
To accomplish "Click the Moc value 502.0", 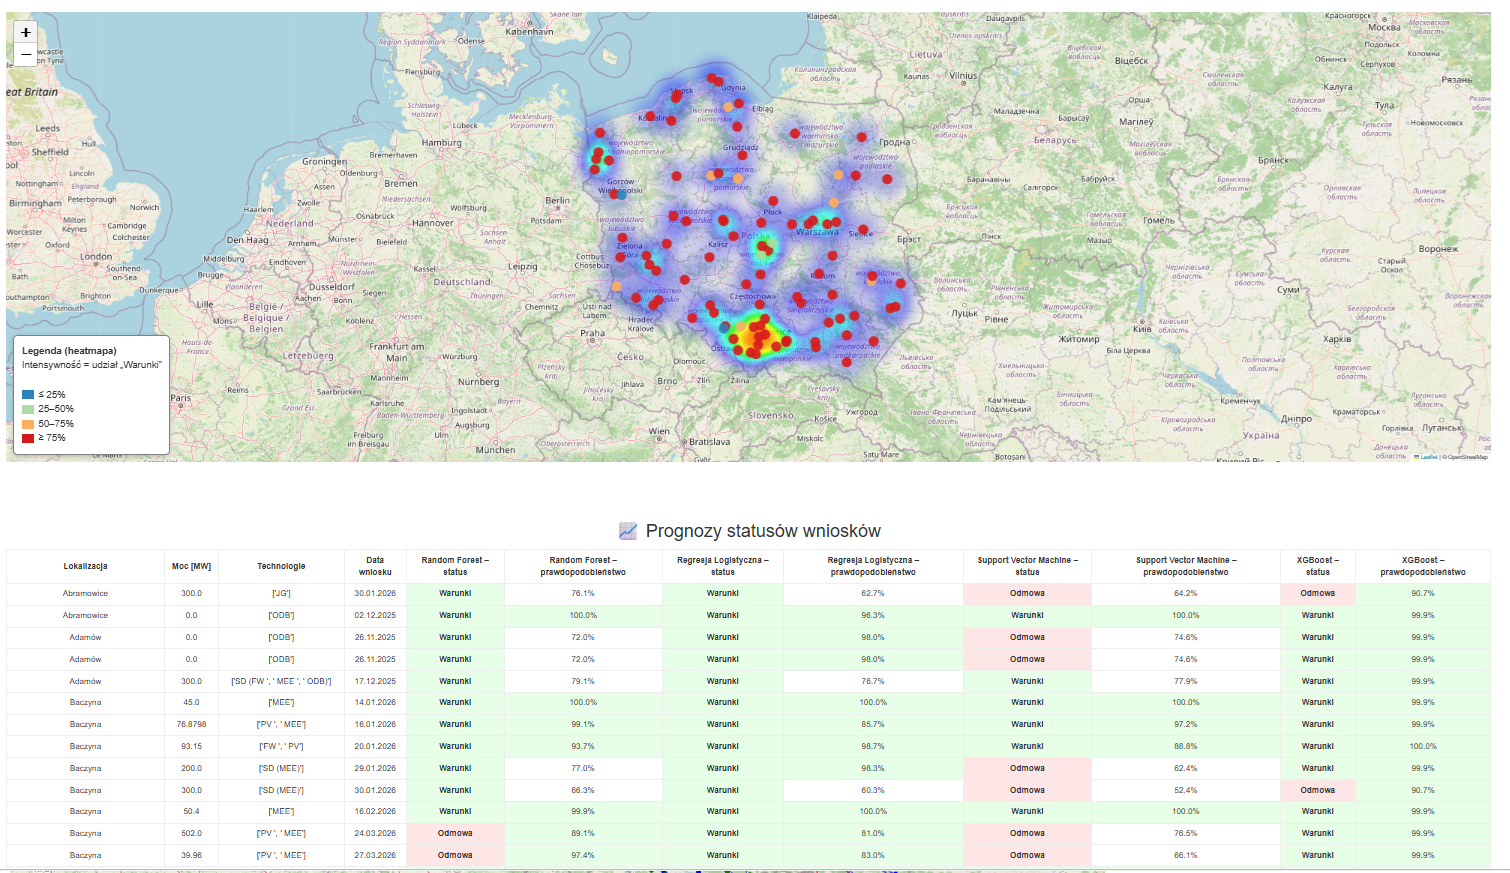I will pos(192,834).
